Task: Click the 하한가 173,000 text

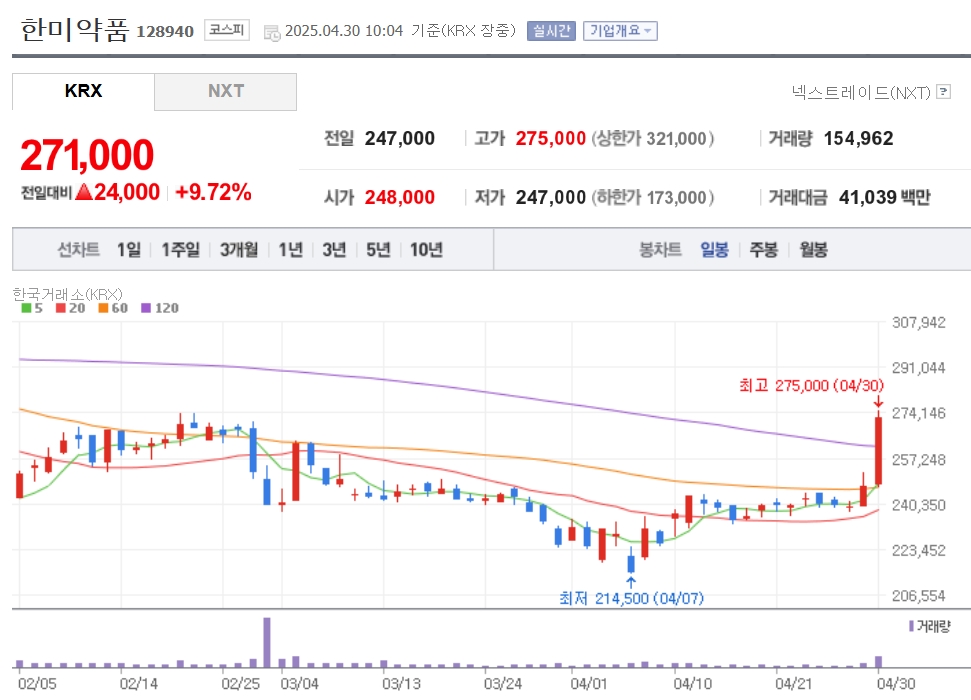Action: click(653, 197)
